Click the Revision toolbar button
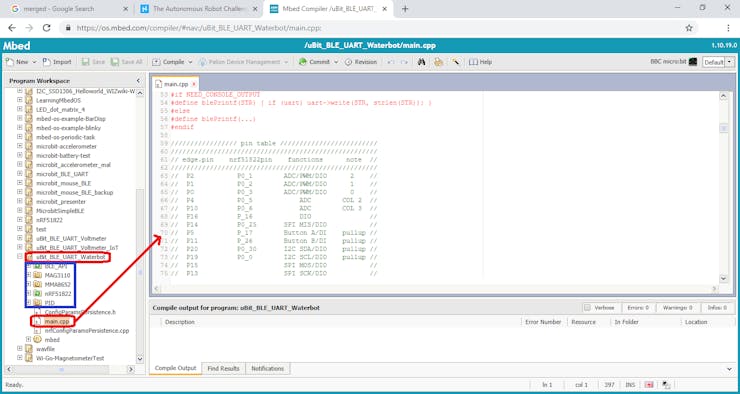This screenshot has width=740, height=394. pyautogui.click(x=361, y=62)
